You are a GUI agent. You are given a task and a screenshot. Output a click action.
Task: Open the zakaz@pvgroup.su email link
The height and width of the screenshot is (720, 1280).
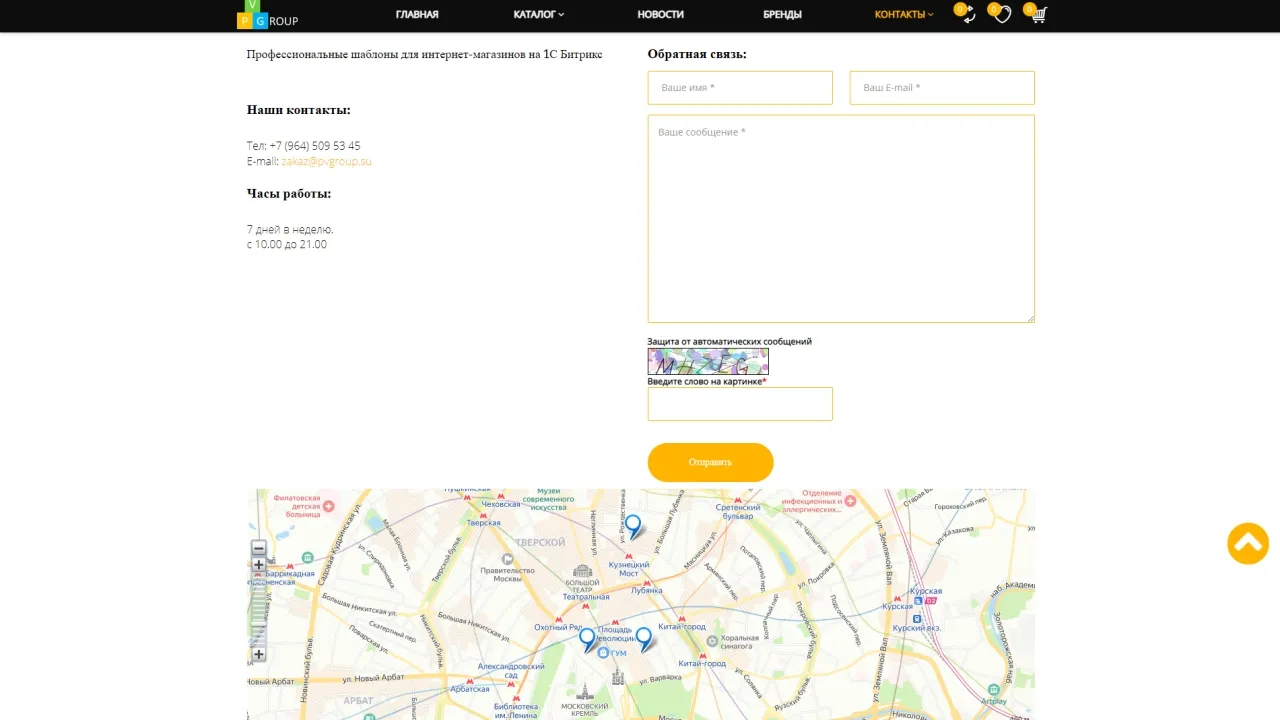tap(326, 161)
